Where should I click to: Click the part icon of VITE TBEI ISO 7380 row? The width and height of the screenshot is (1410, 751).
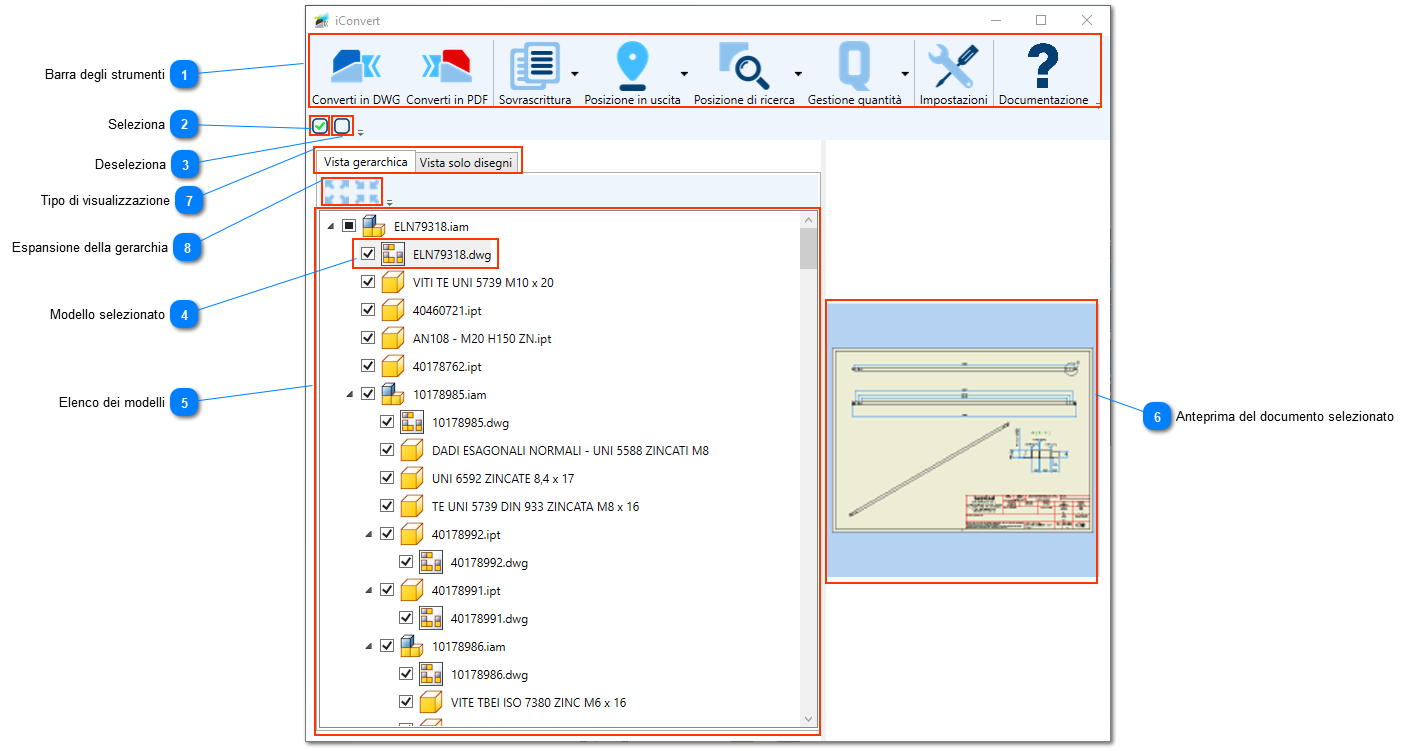[x=431, y=702]
